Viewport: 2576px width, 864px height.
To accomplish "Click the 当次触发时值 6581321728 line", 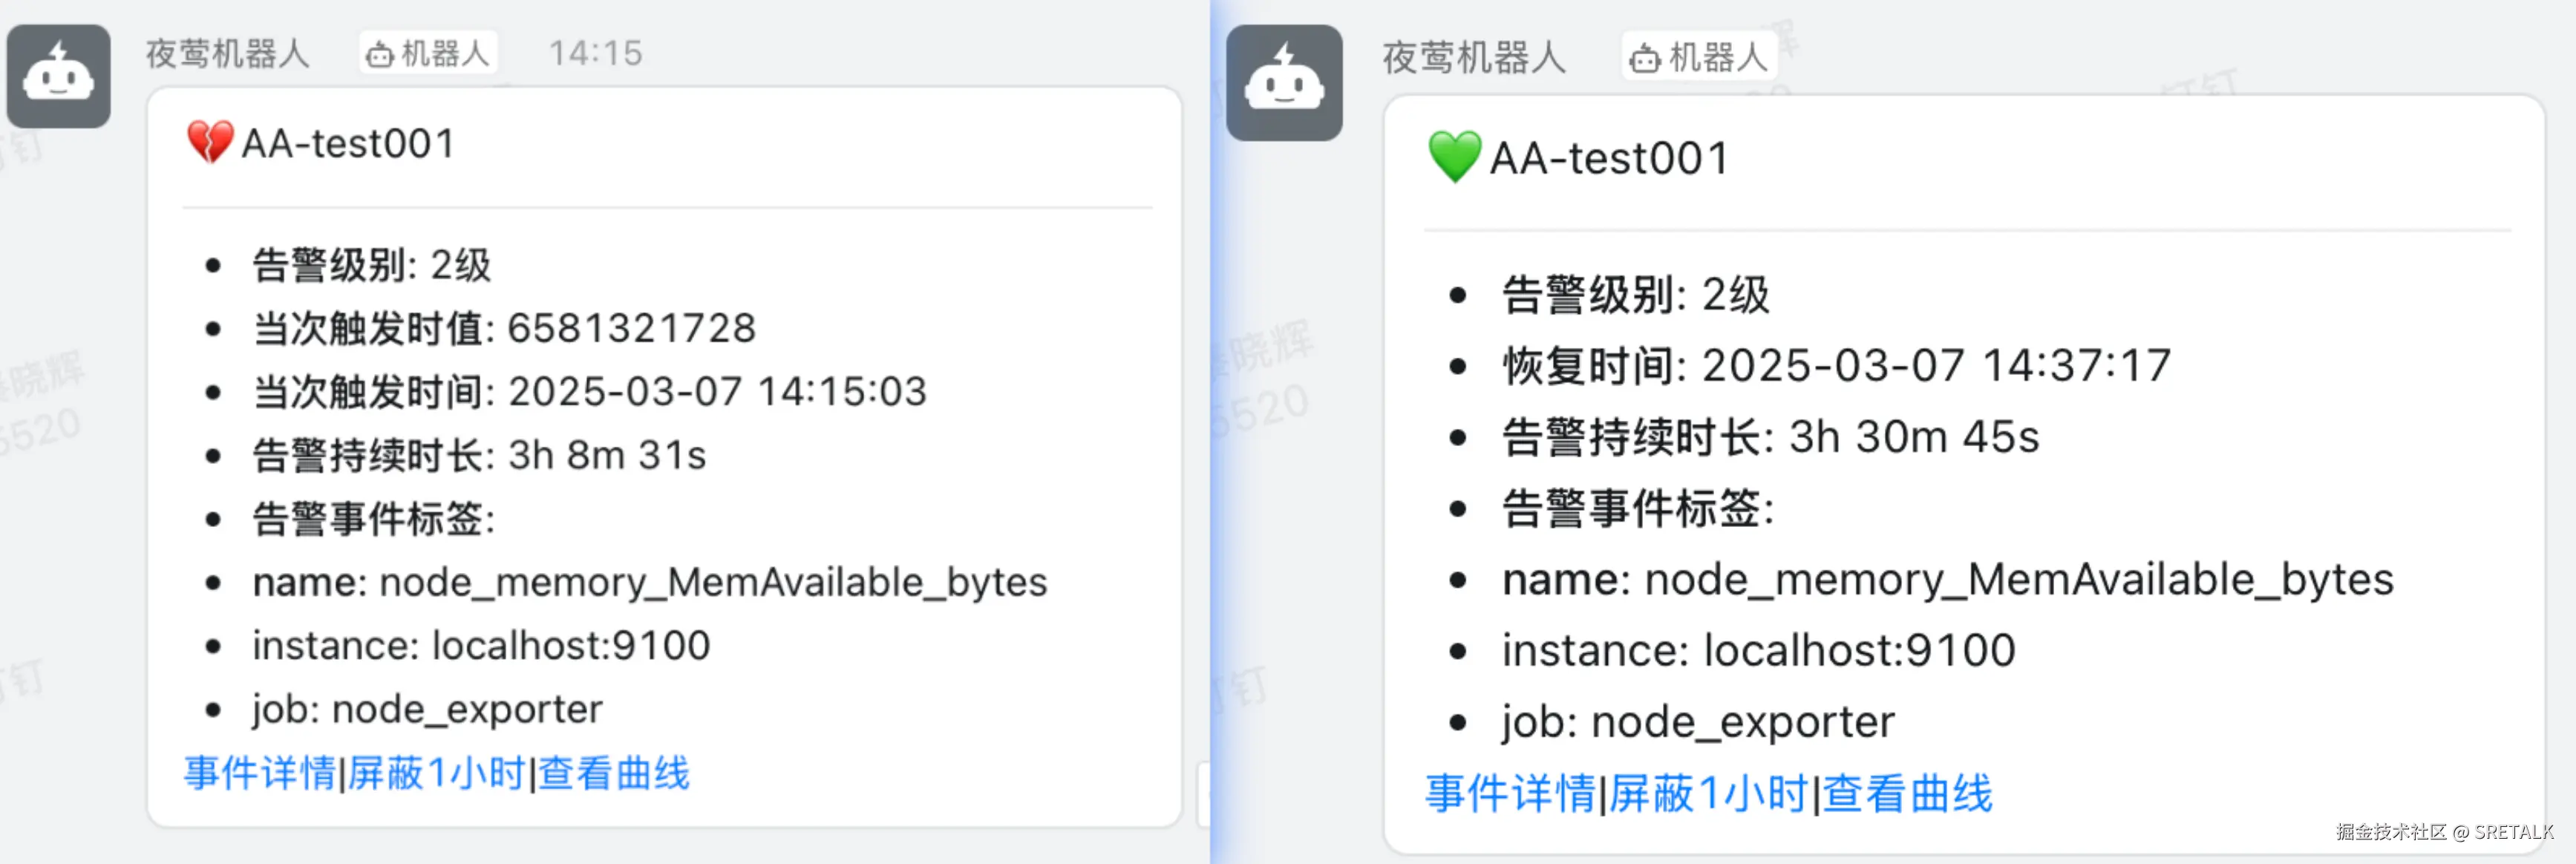I will [x=505, y=328].
